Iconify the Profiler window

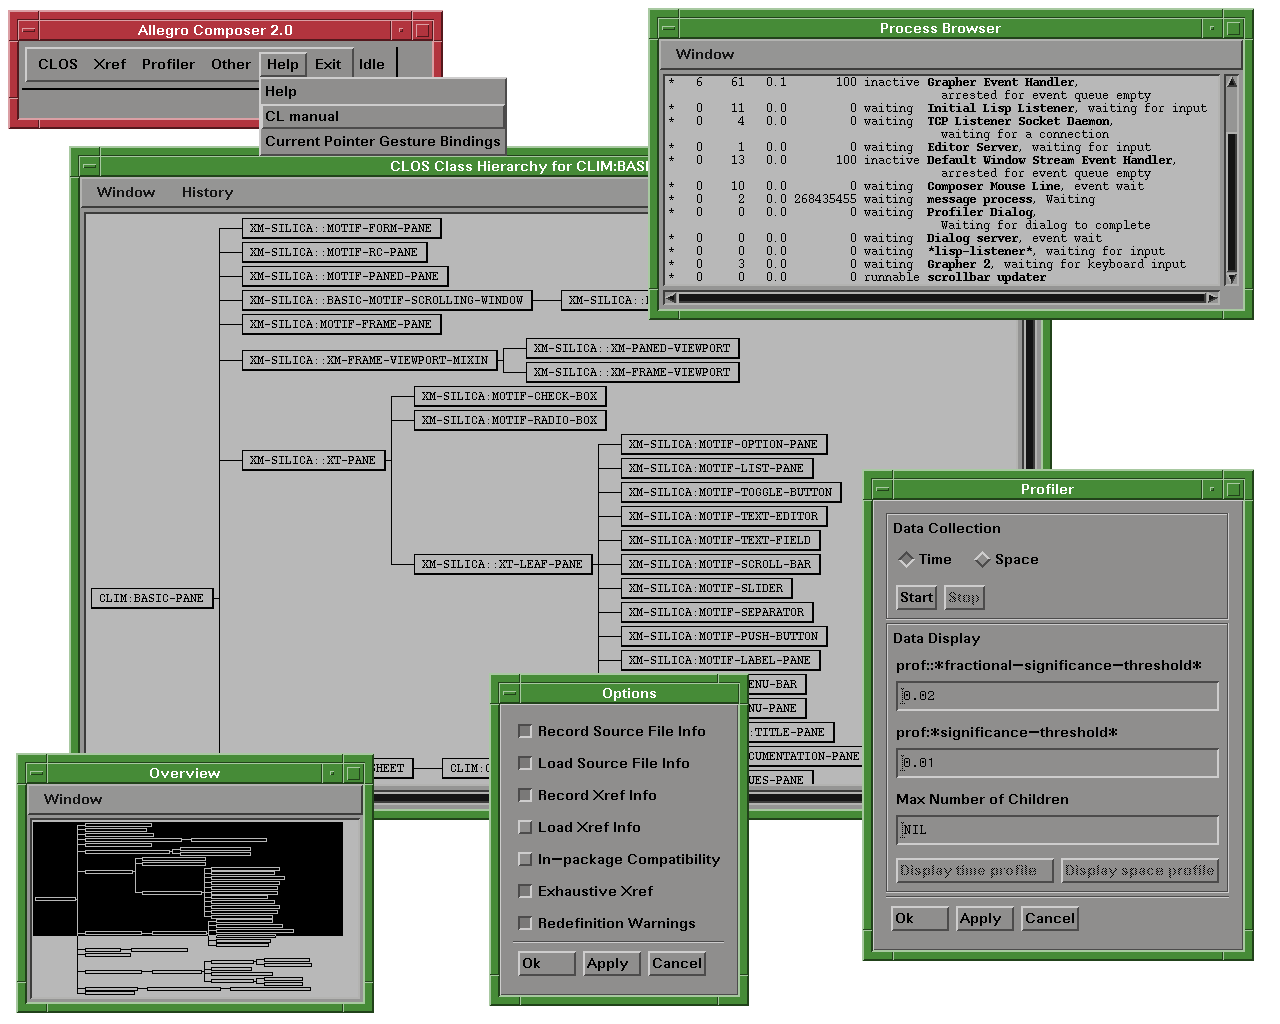pos(1212,489)
